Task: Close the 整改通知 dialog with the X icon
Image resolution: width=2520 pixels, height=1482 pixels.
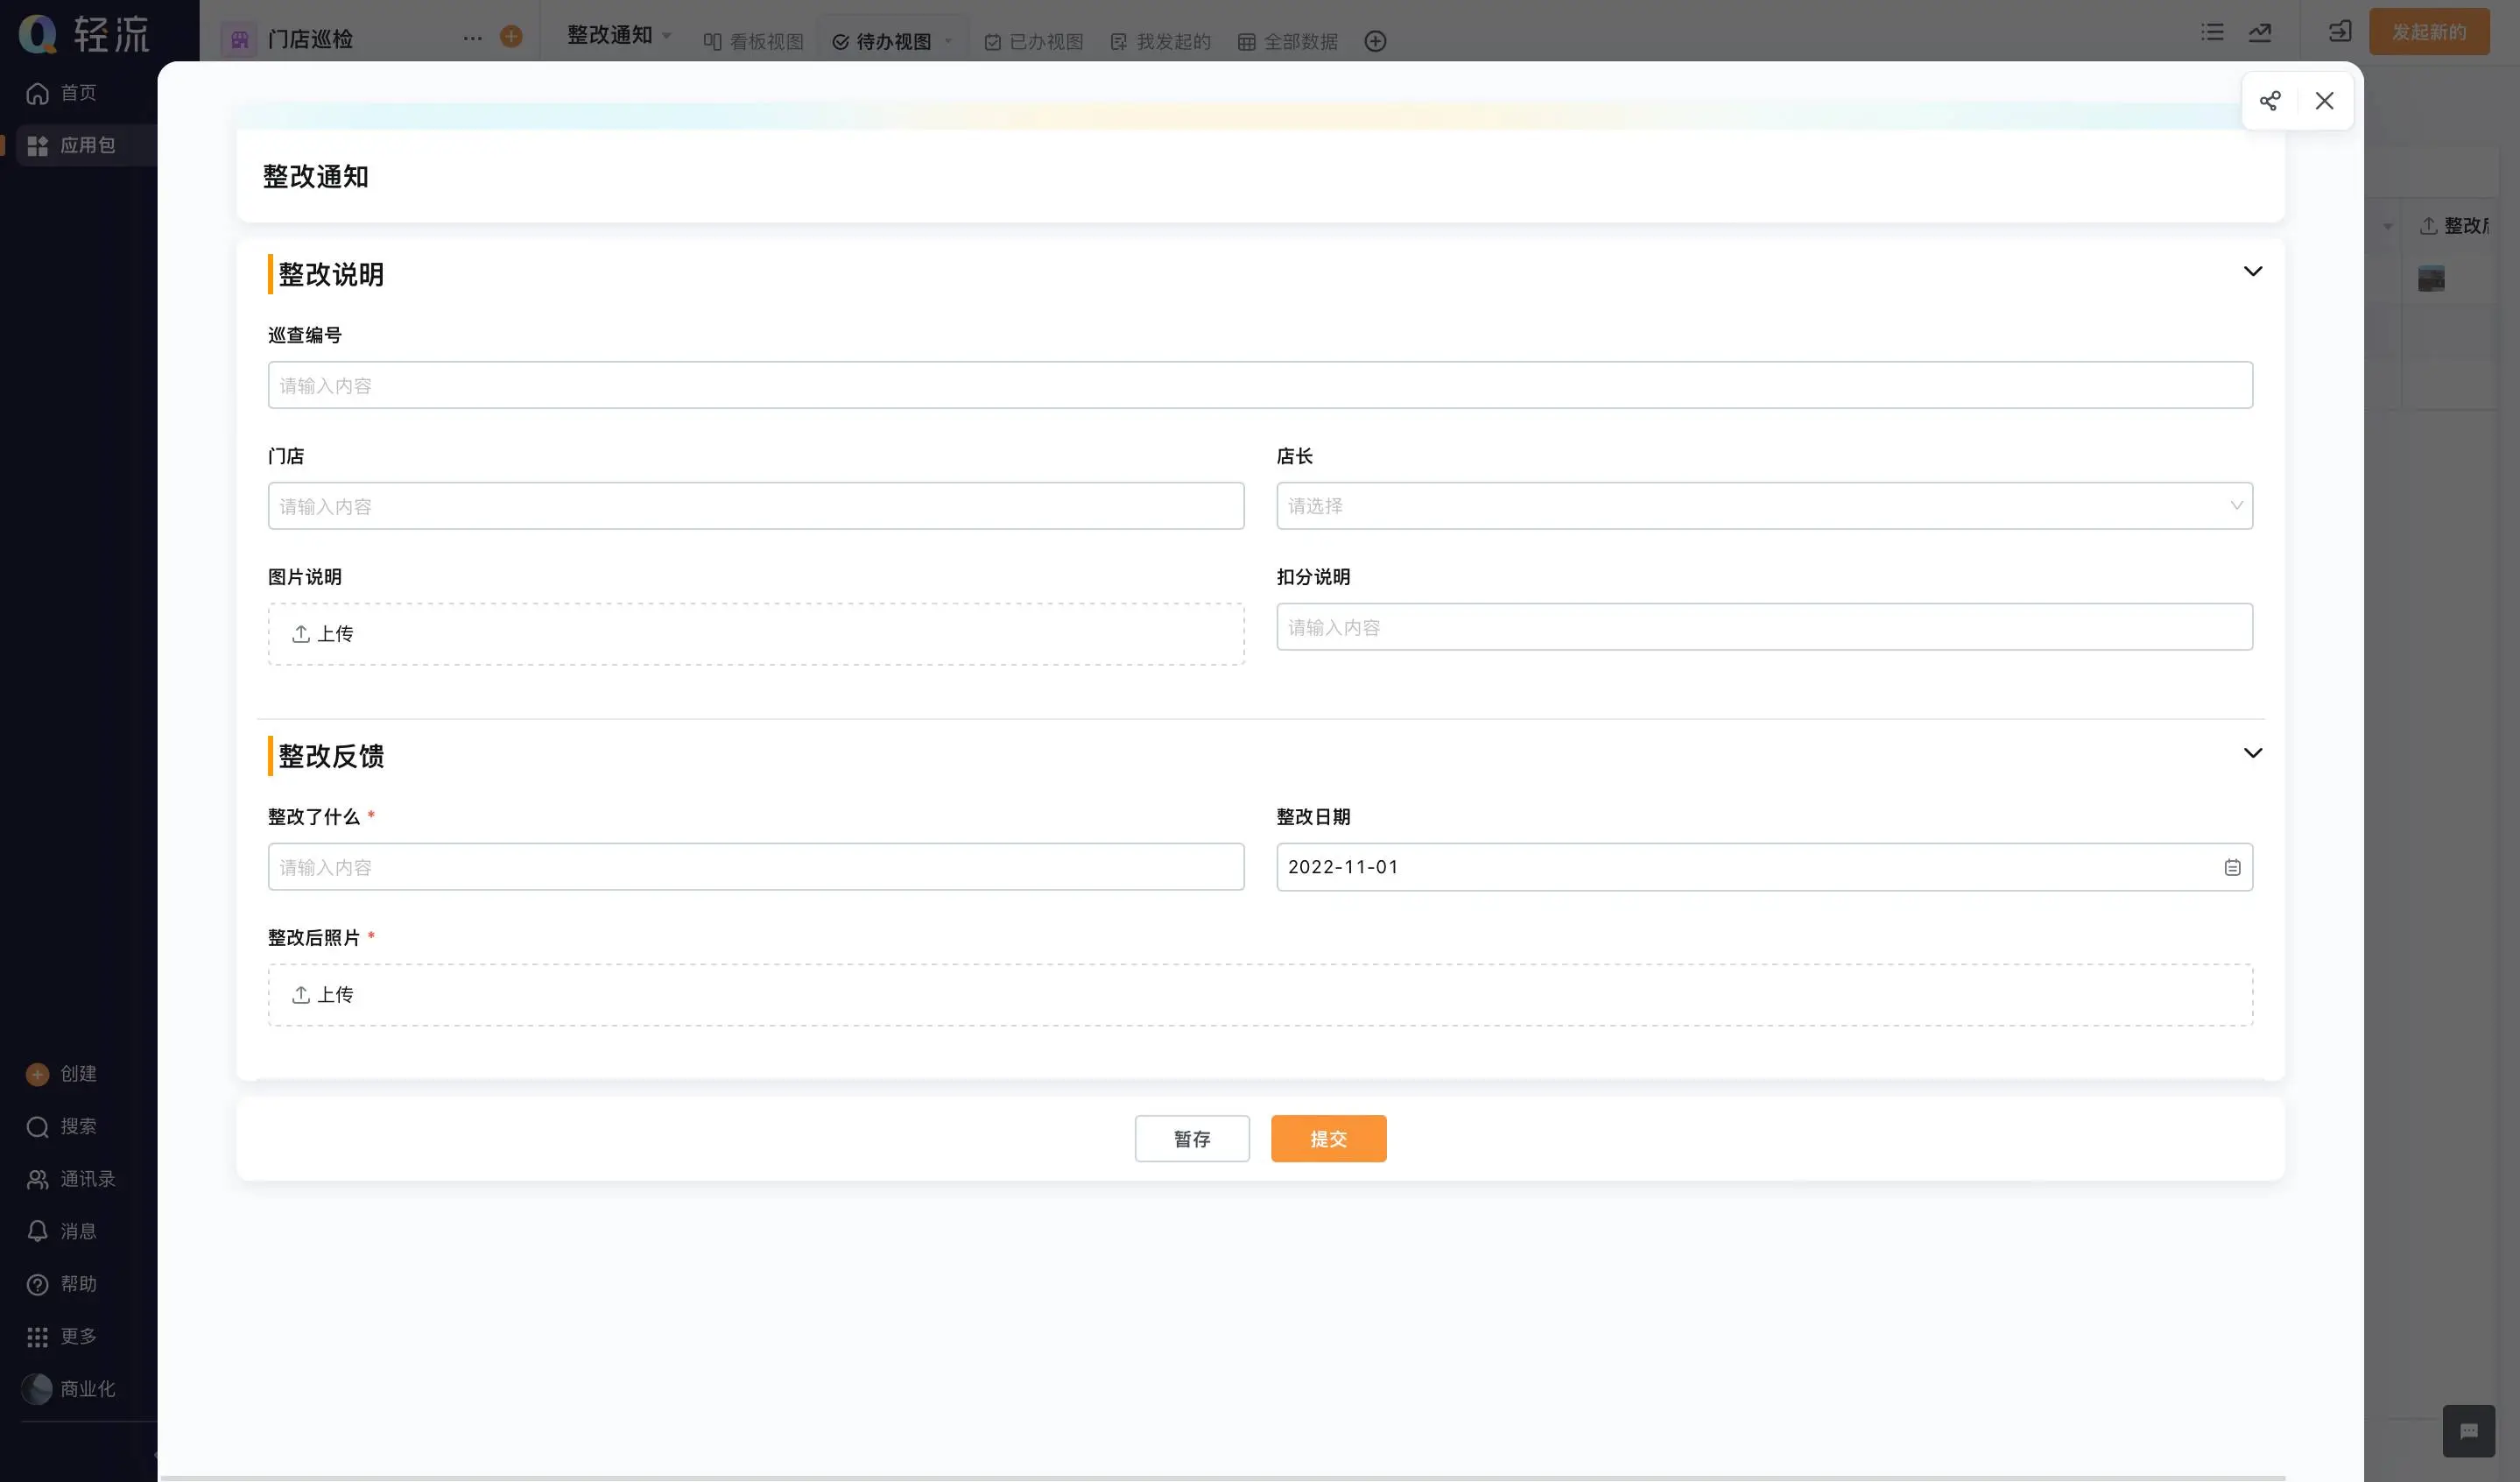Action: 2324,101
